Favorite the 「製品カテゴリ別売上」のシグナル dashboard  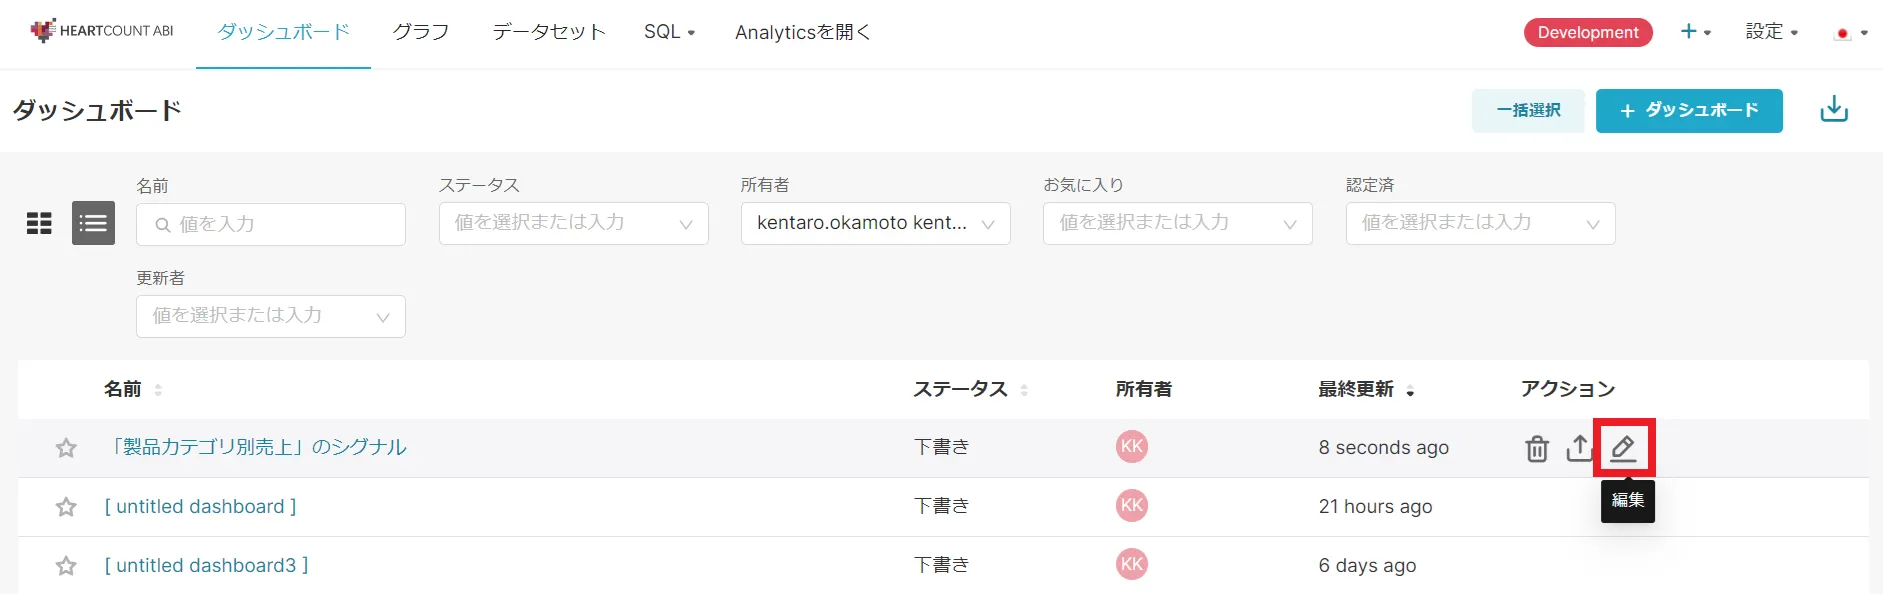point(66,448)
